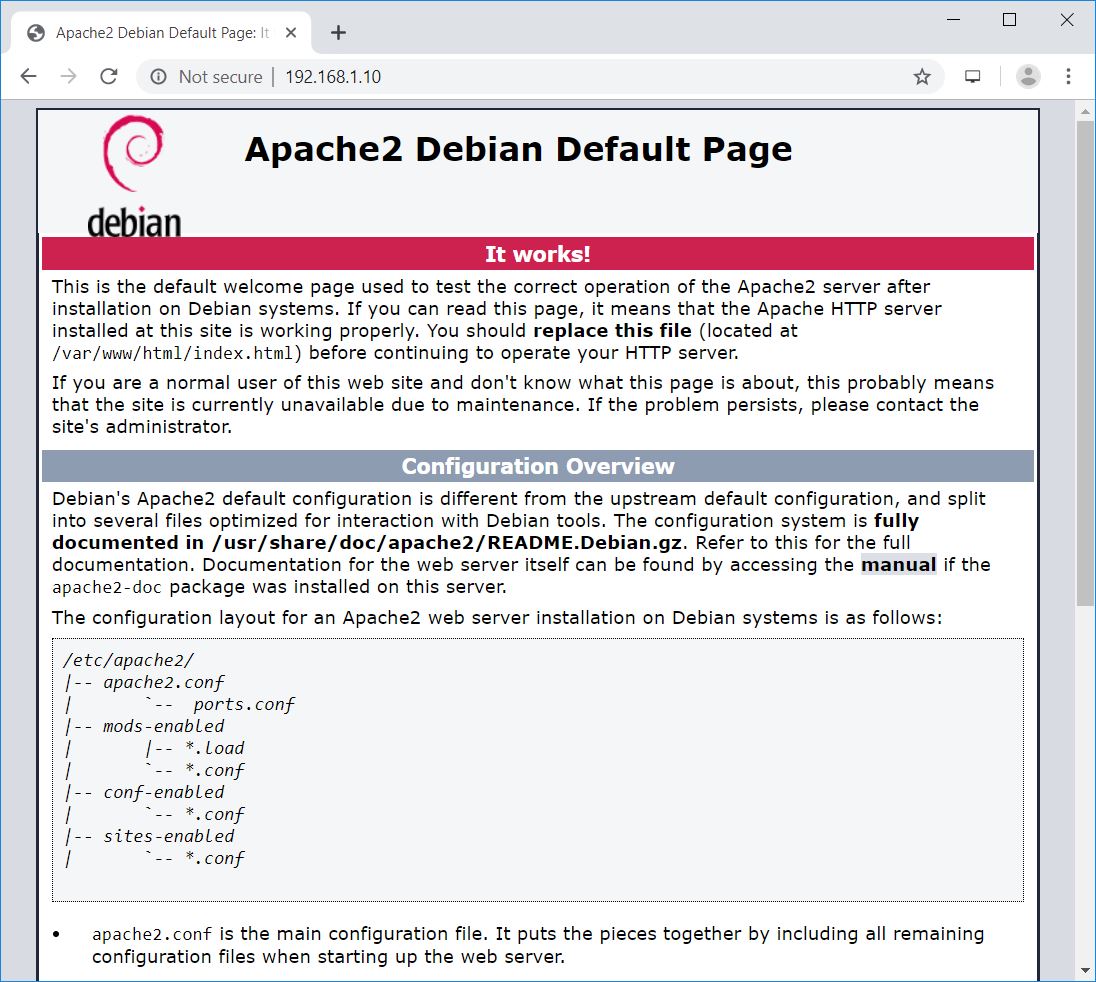Open Chrome's three-dot menu
Viewport: 1096px width, 982px height.
pyautogui.click(x=1068, y=76)
